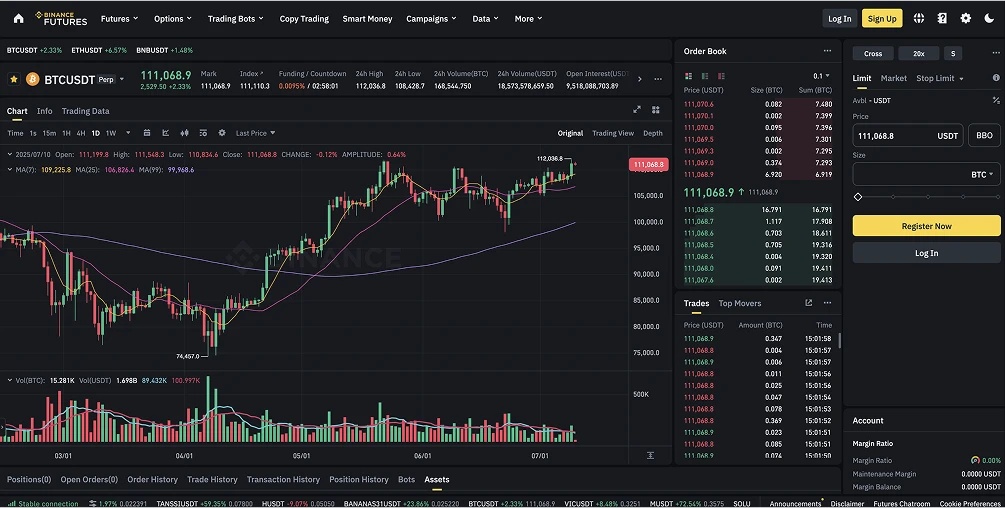Click the BBO button

coord(984,135)
